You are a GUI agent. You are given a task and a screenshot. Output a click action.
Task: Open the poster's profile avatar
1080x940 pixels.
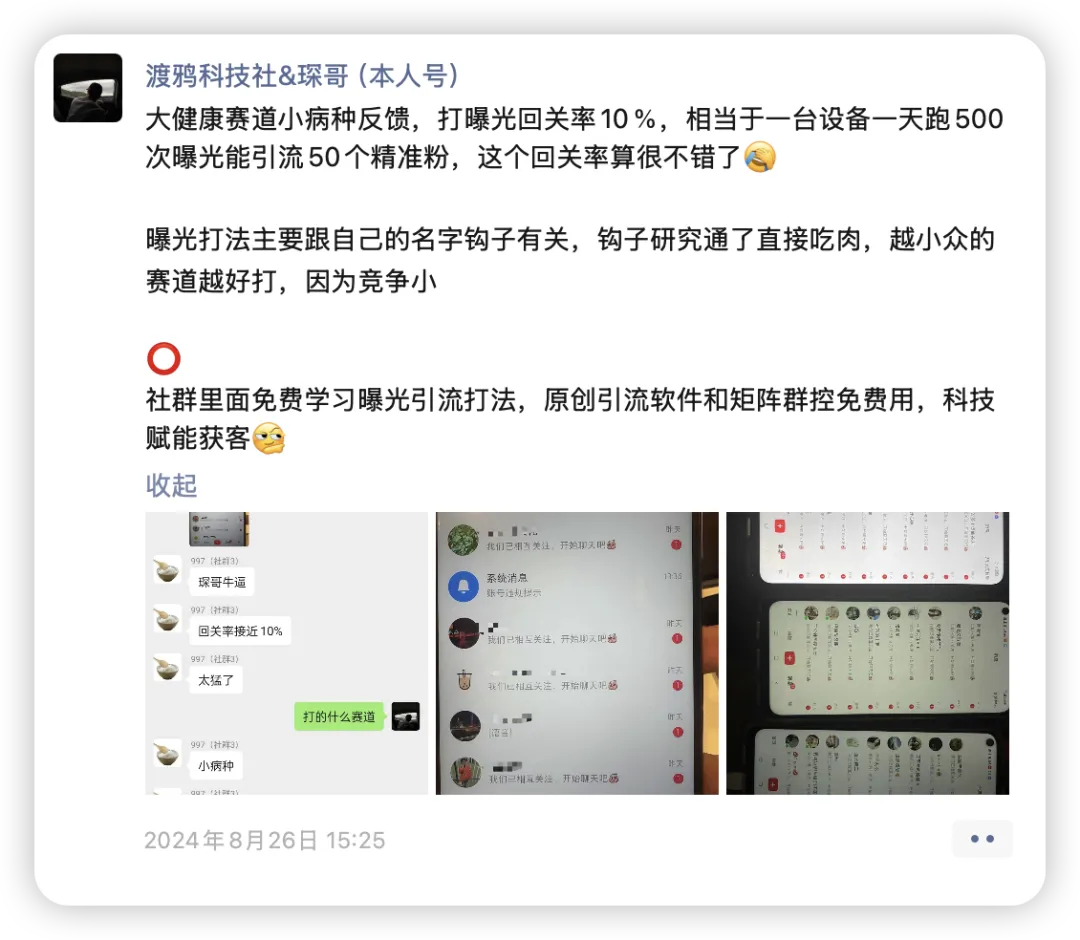[x=87, y=87]
